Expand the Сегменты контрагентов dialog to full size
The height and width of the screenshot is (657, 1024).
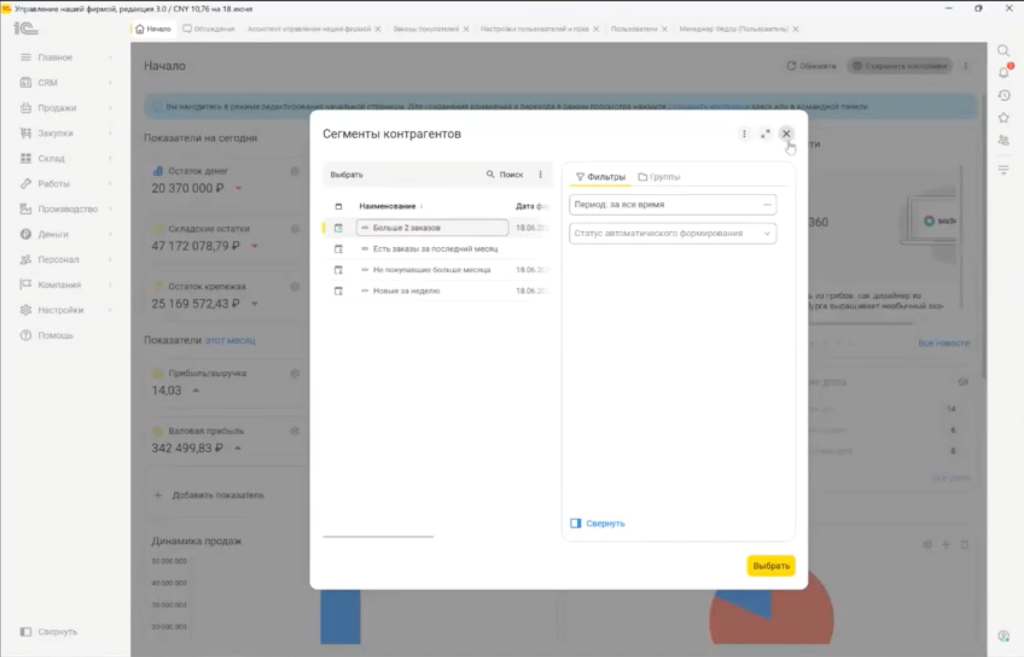point(765,133)
